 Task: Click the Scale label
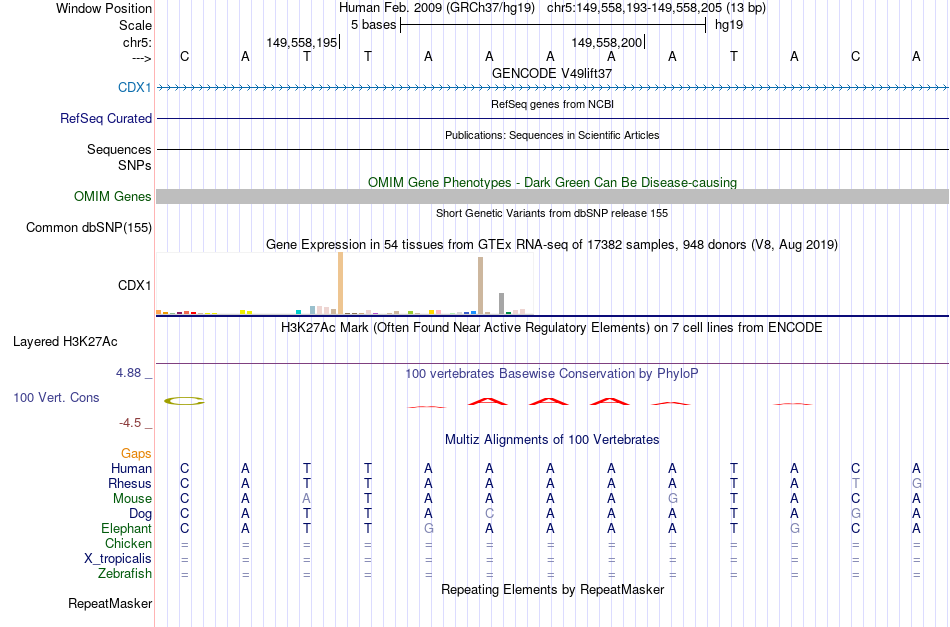point(135,25)
